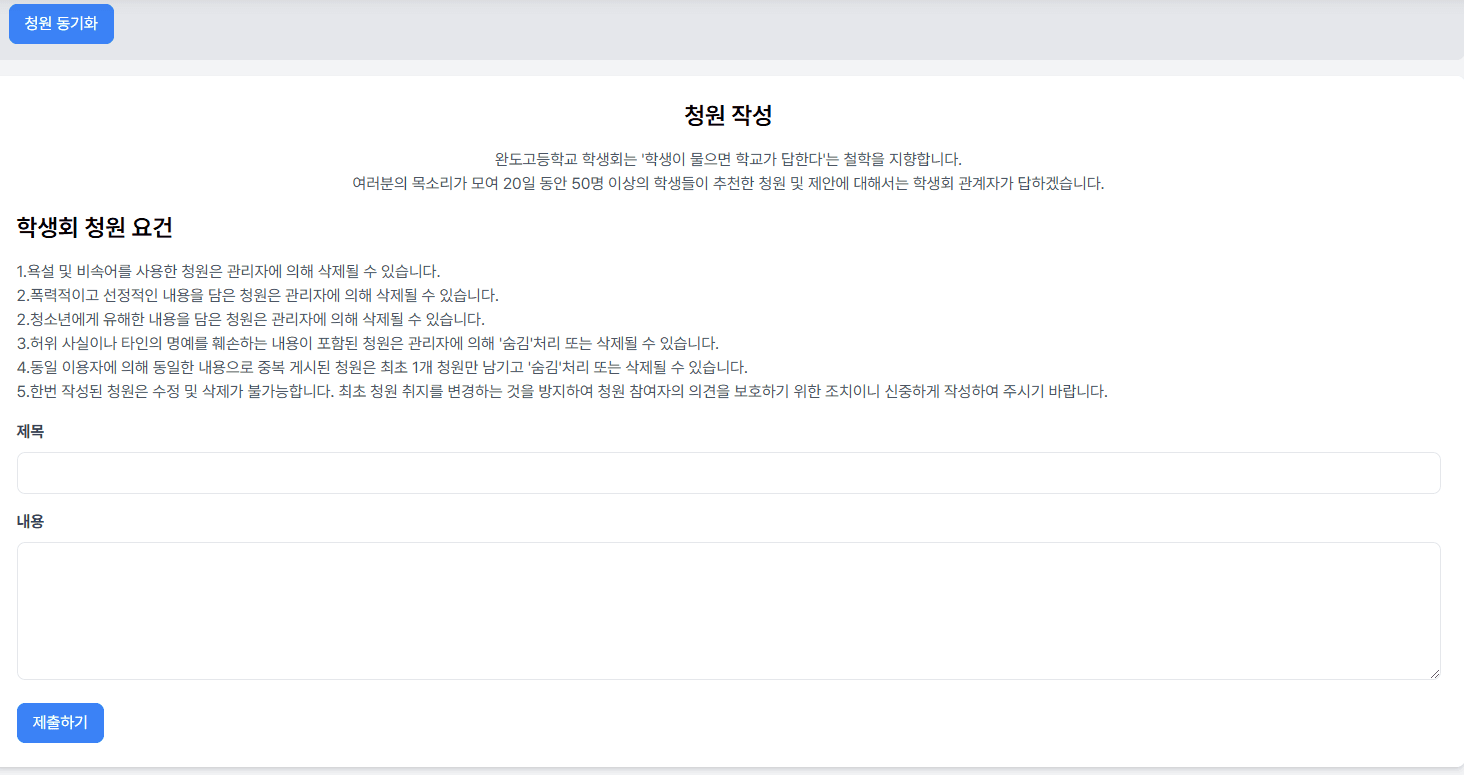
Task: Click the rule about 폭력적이고 선정적인 내용
Action: tap(257, 295)
